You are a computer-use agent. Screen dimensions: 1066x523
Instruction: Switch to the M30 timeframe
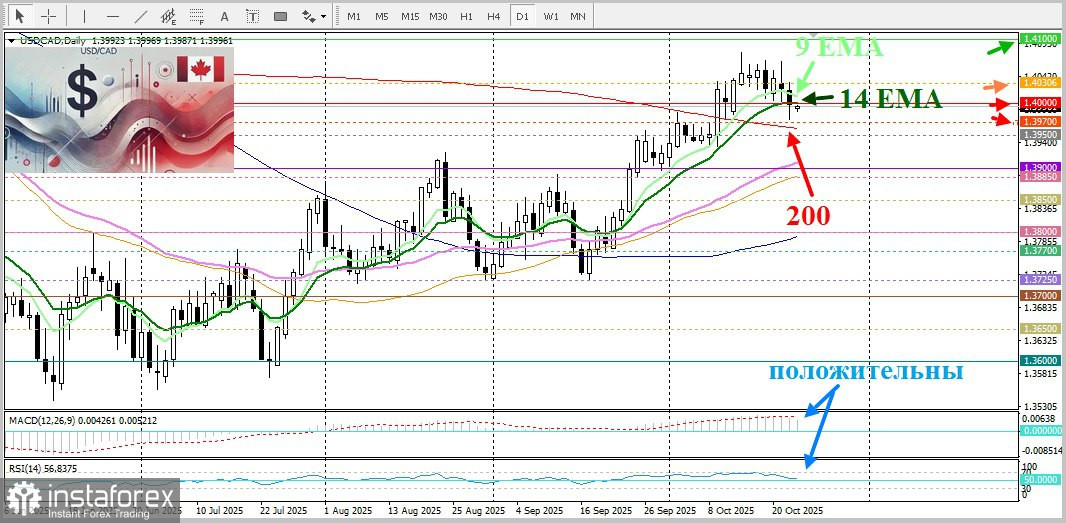[x=438, y=16]
